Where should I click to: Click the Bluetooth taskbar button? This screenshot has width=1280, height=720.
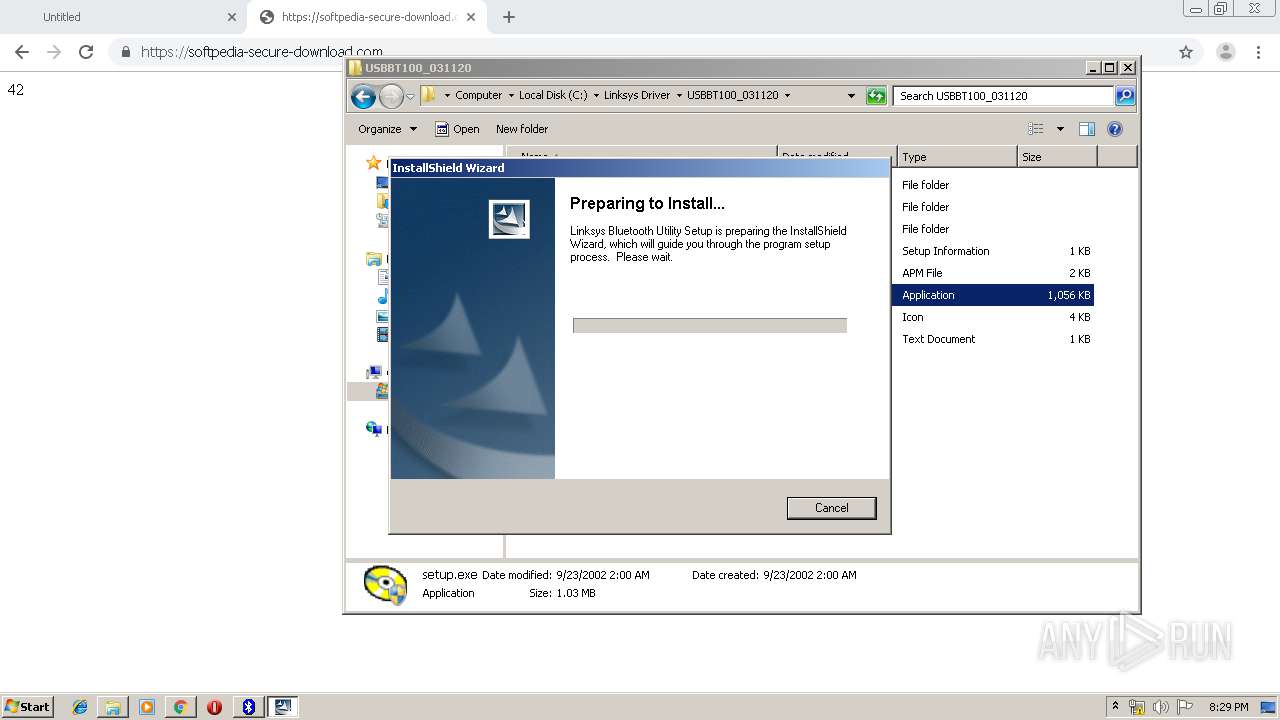tap(249, 707)
